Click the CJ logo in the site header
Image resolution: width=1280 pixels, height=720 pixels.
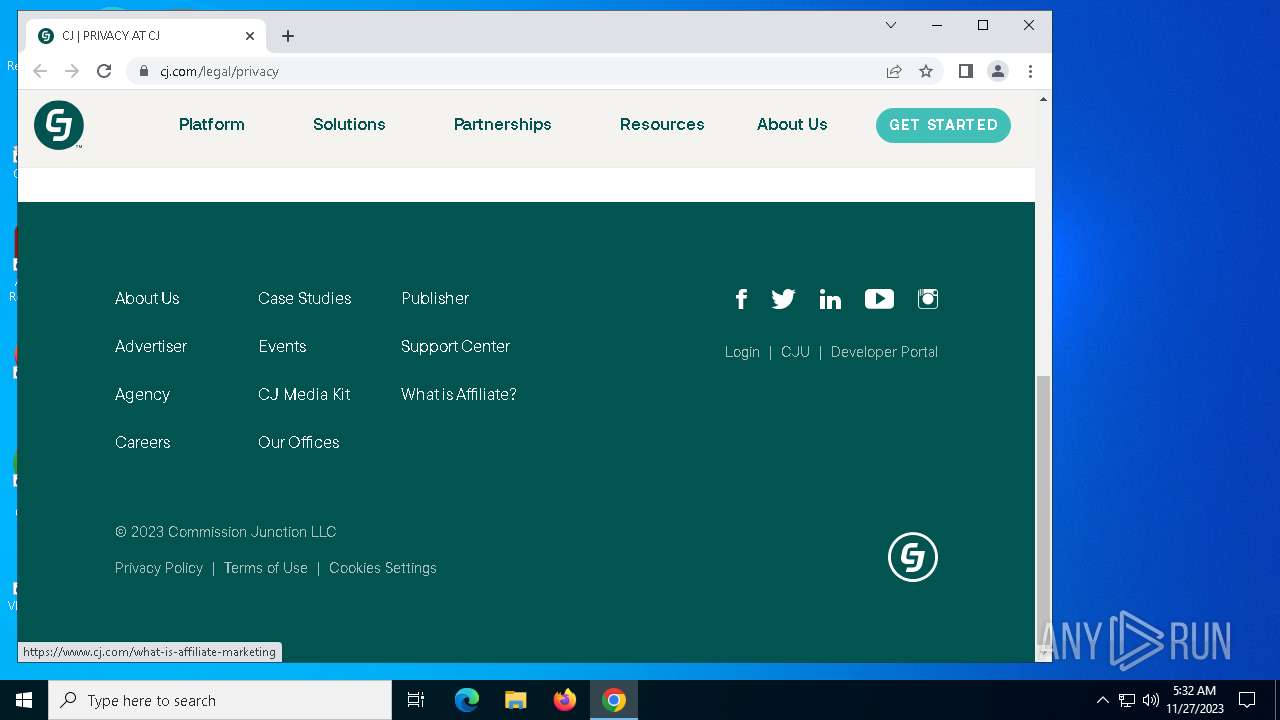point(59,125)
